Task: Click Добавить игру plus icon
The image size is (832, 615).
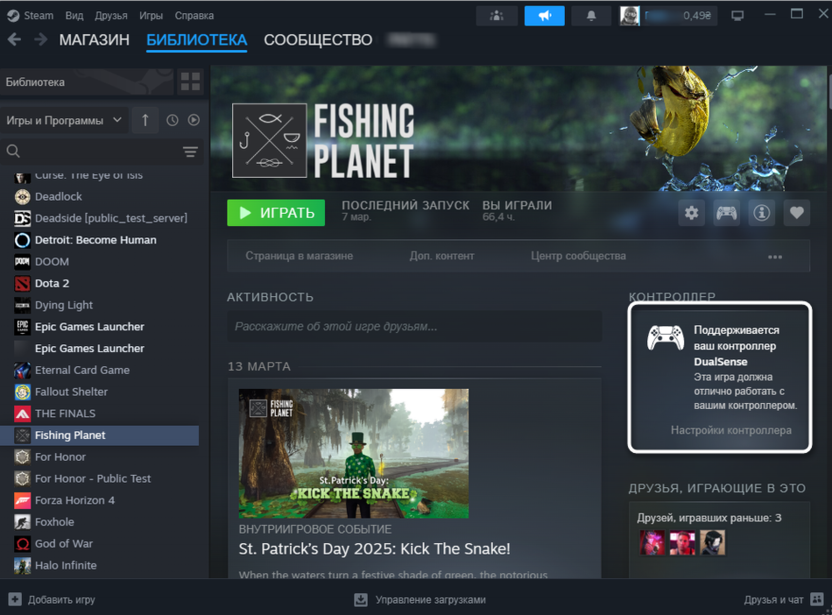Action: pos(15,600)
